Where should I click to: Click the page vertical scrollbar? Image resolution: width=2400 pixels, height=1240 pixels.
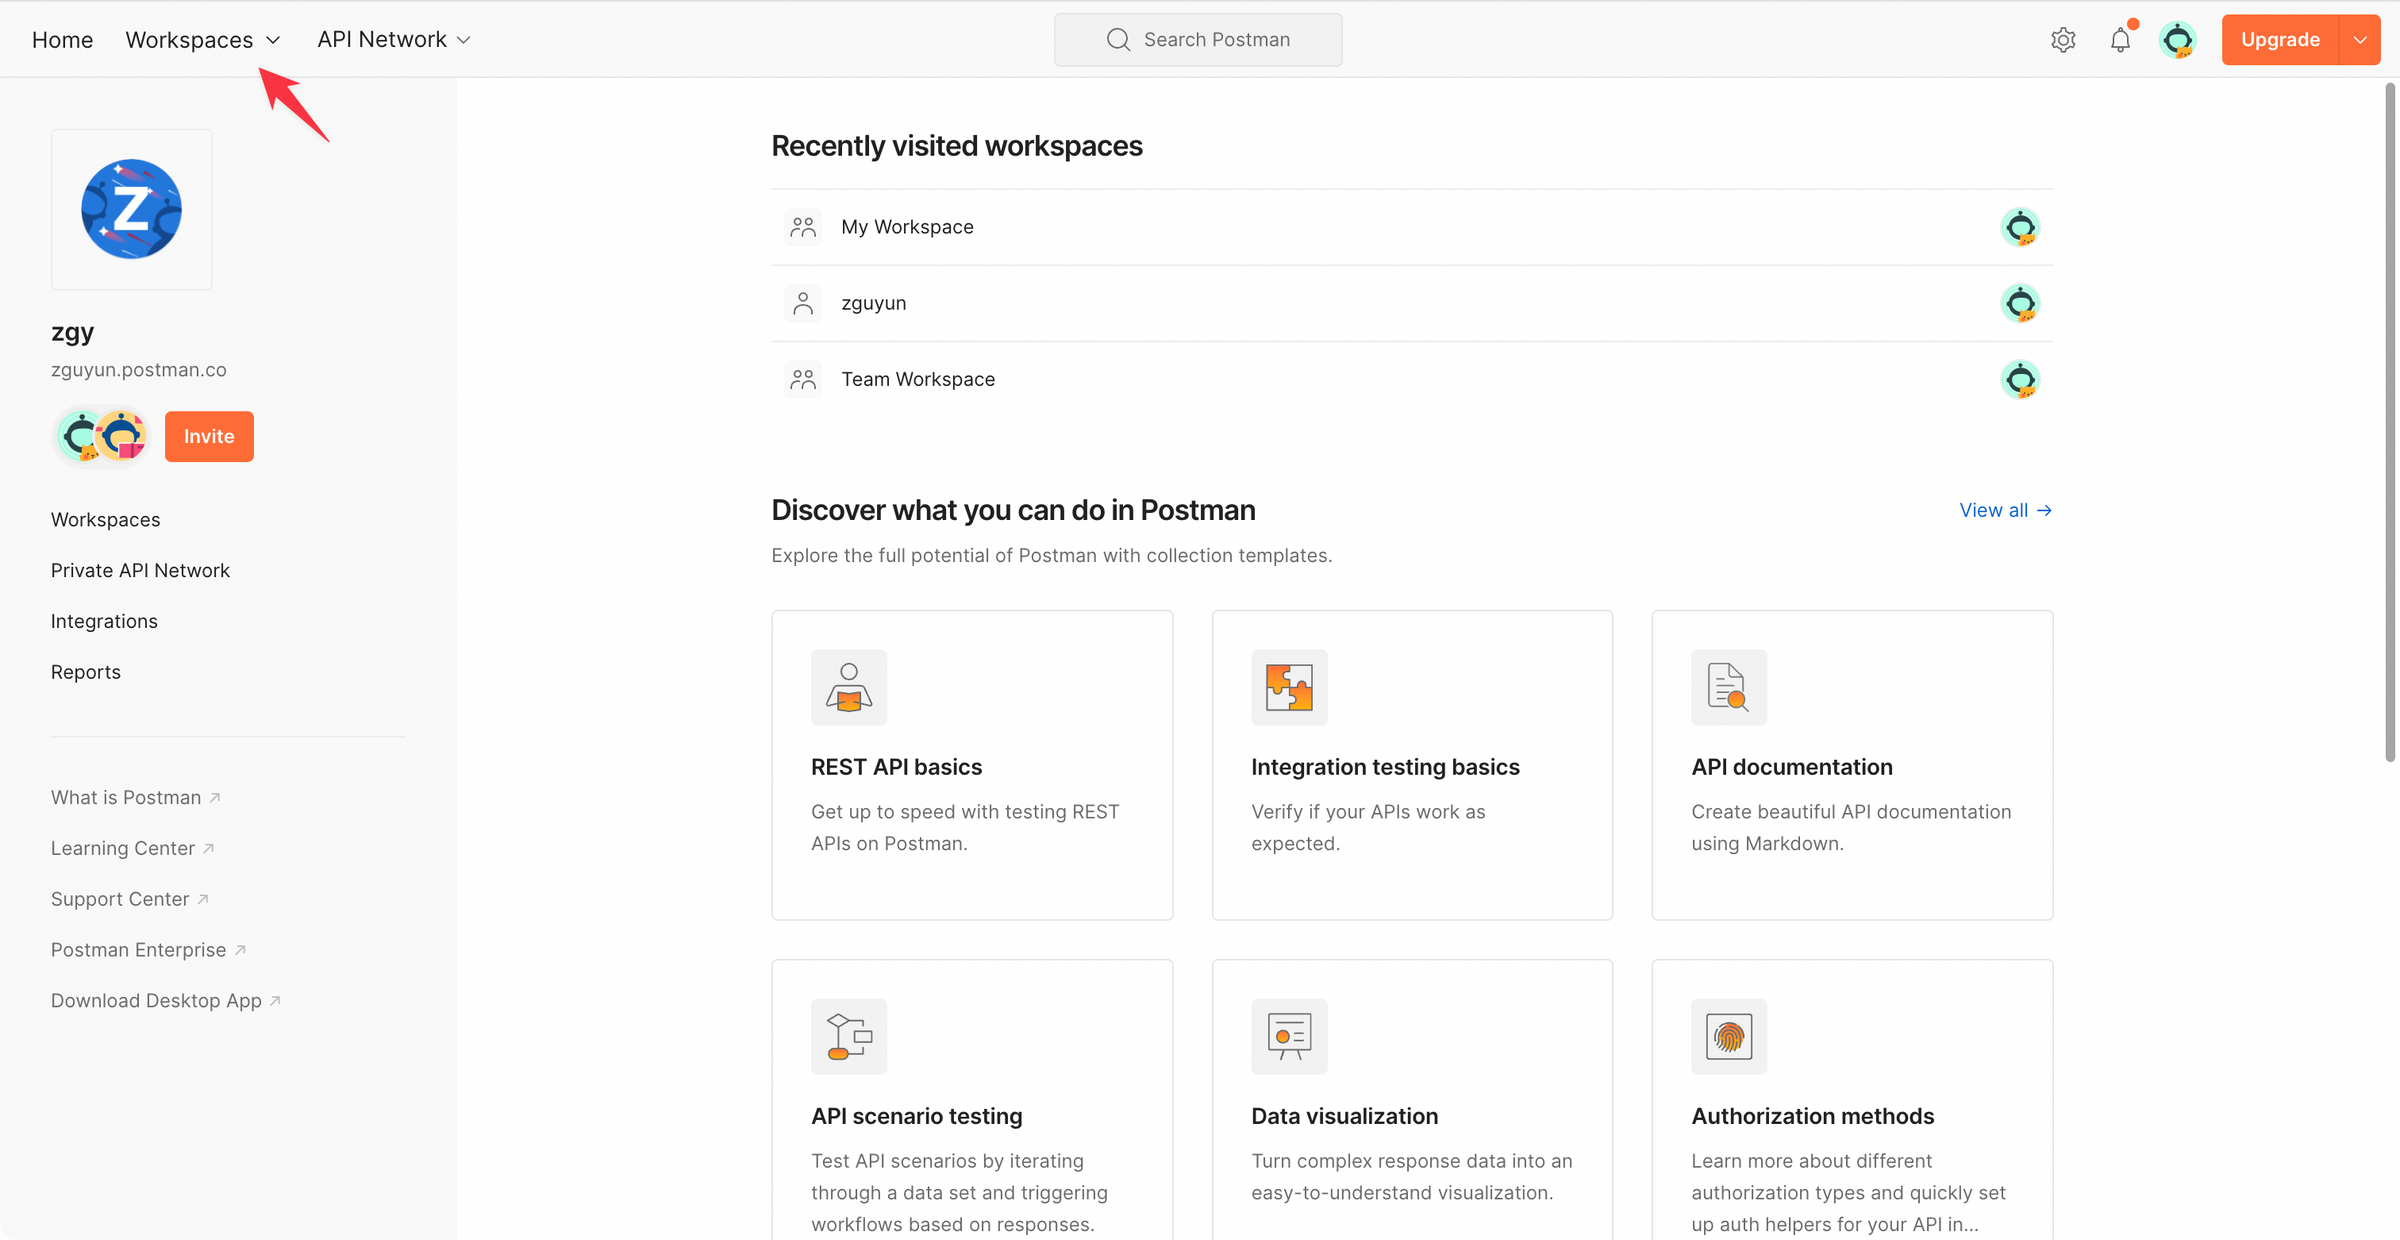(x=2390, y=420)
